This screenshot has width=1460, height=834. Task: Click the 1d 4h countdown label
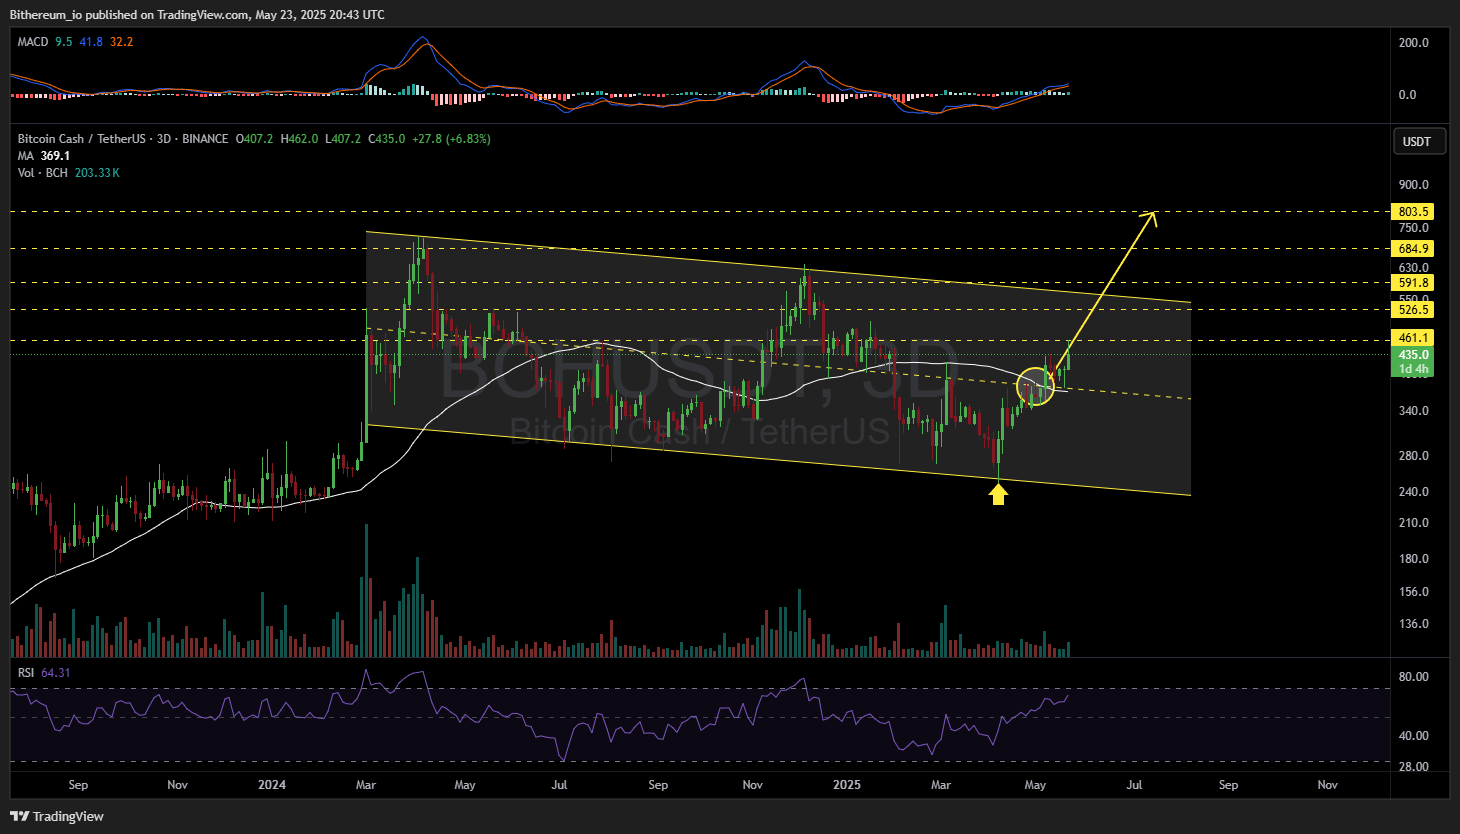click(x=1413, y=369)
